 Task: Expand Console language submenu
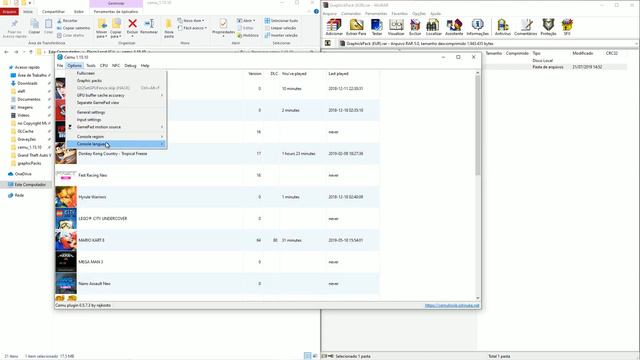coord(117,144)
